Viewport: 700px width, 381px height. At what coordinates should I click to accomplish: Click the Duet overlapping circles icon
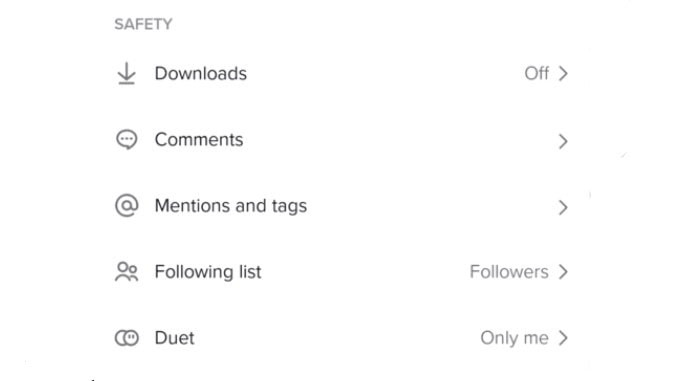click(127, 338)
